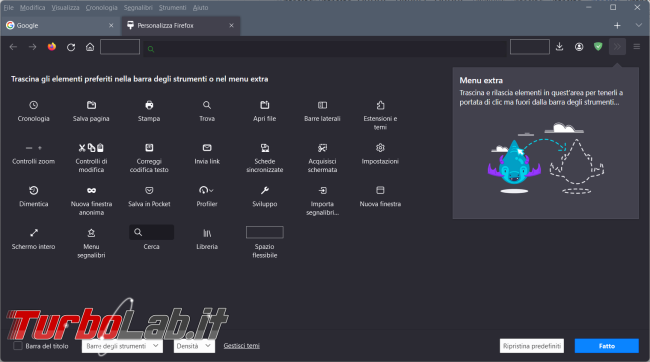Click the Firefox account avatar icon
Image resolution: width=650 pixels, height=362 pixels.
point(579,47)
